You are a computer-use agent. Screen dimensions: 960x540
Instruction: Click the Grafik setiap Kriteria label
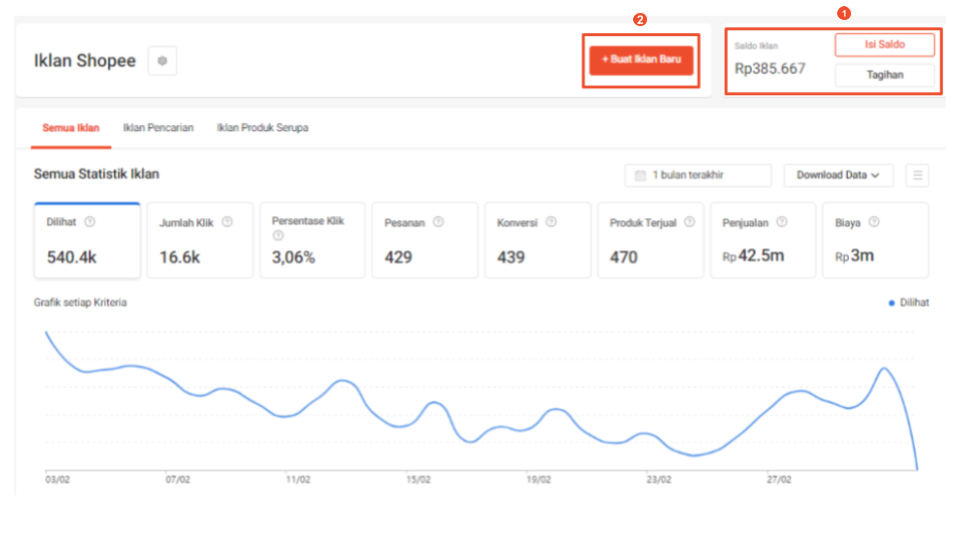80,302
